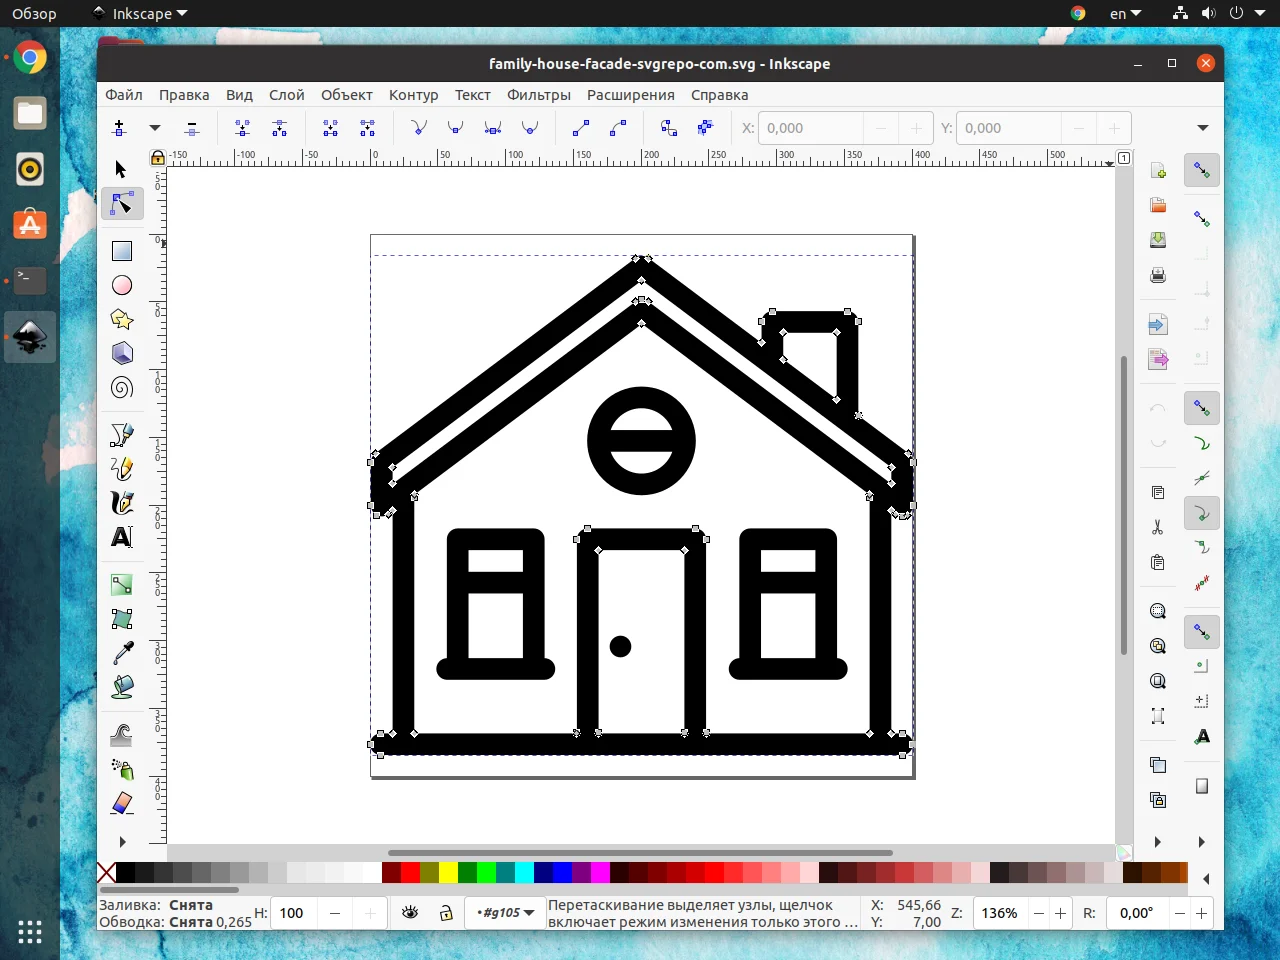Viewport: 1280px width, 960px height.
Task: Click the print document icon
Action: click(x=1158, y=275)
